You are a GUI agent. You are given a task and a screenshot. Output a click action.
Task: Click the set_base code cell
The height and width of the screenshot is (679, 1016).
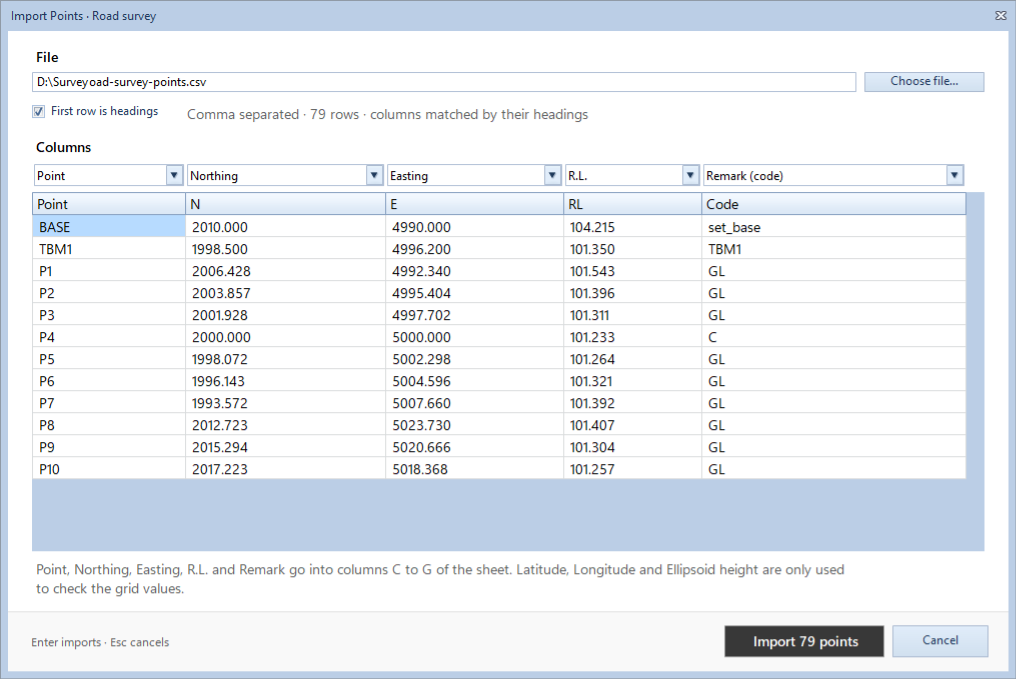tap(833, 227)
